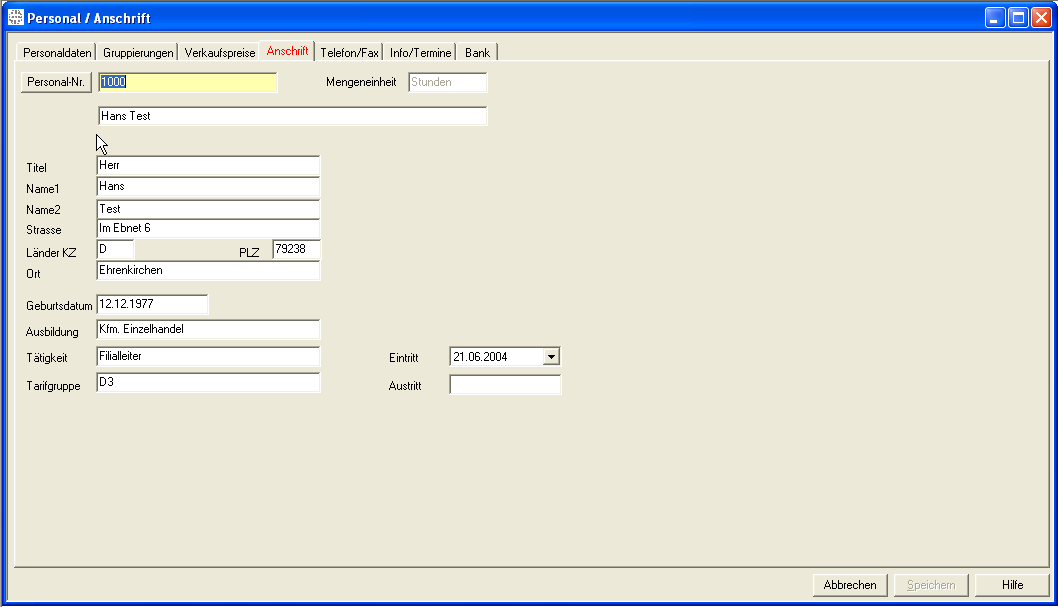Focus the Geburtsdatum field
1058x607 pixels.
pos(152,303)
